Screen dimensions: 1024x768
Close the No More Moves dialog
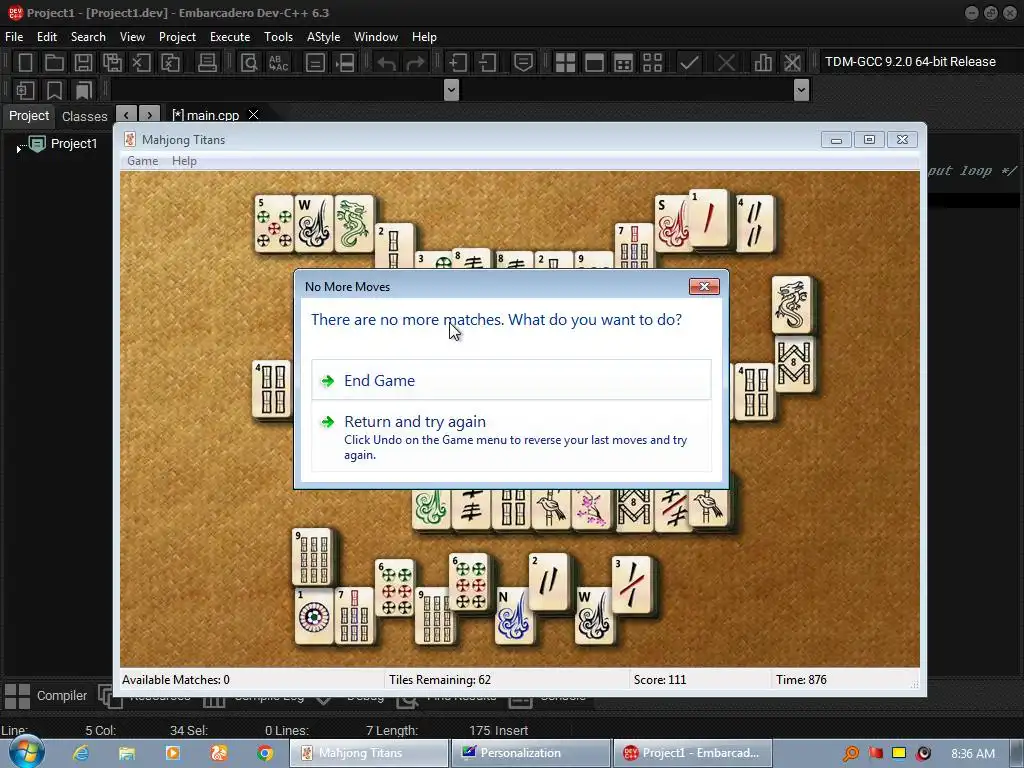(704, 286)
